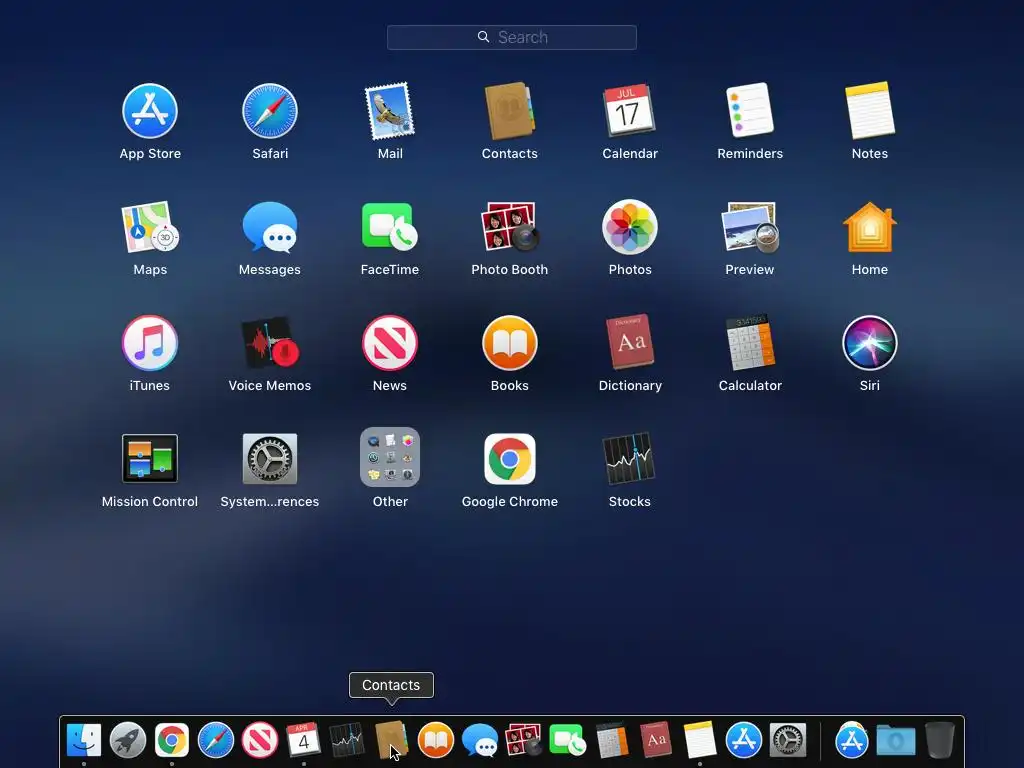This screenshot has height=768, width=1024.
Task: Open Dictionary in the Launchpad grid
Action: point(630,343)
